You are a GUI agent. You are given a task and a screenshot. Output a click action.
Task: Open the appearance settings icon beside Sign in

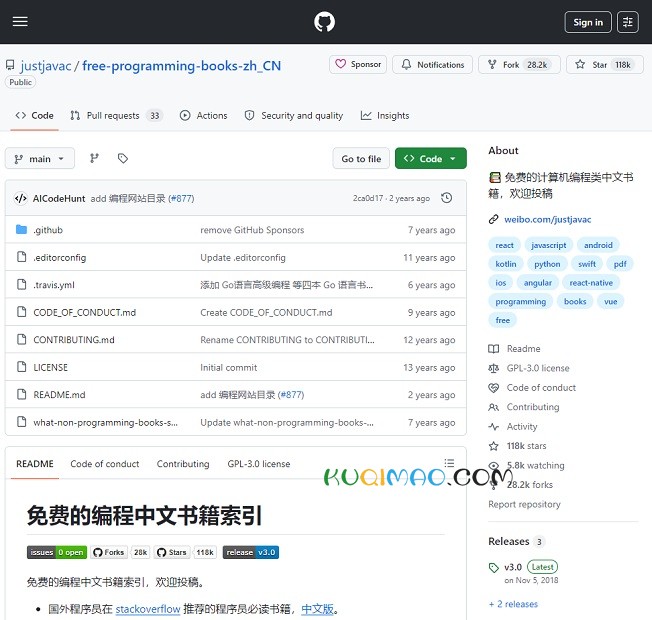tap(627, 22)
